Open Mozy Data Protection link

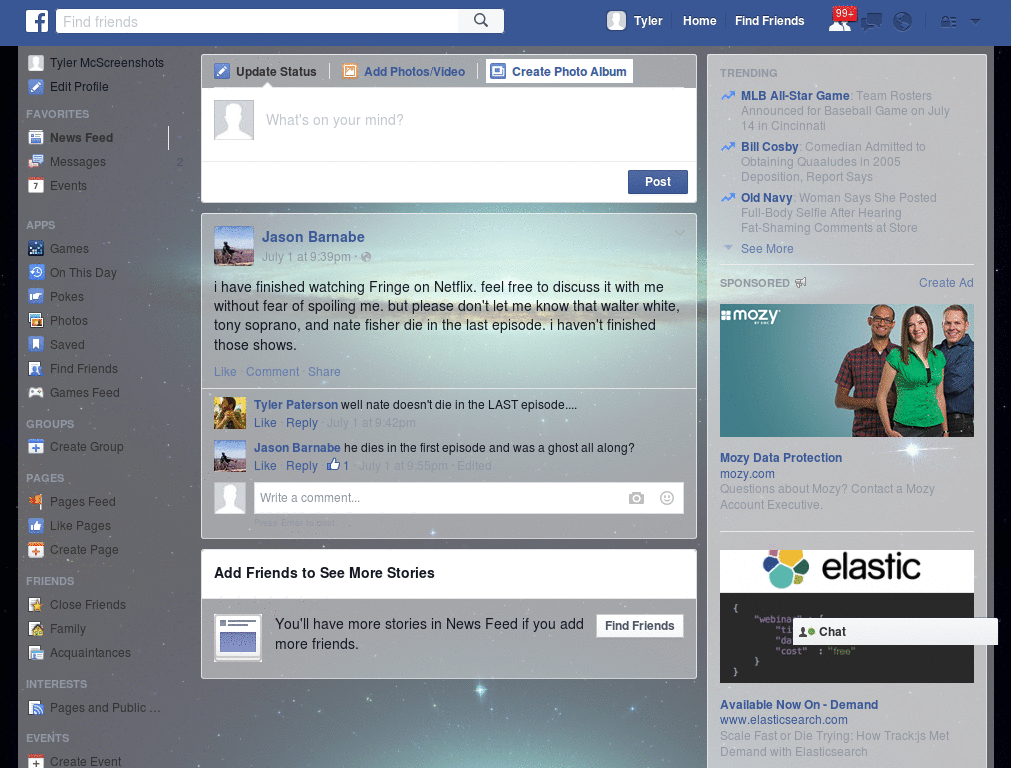pos(780,458)
